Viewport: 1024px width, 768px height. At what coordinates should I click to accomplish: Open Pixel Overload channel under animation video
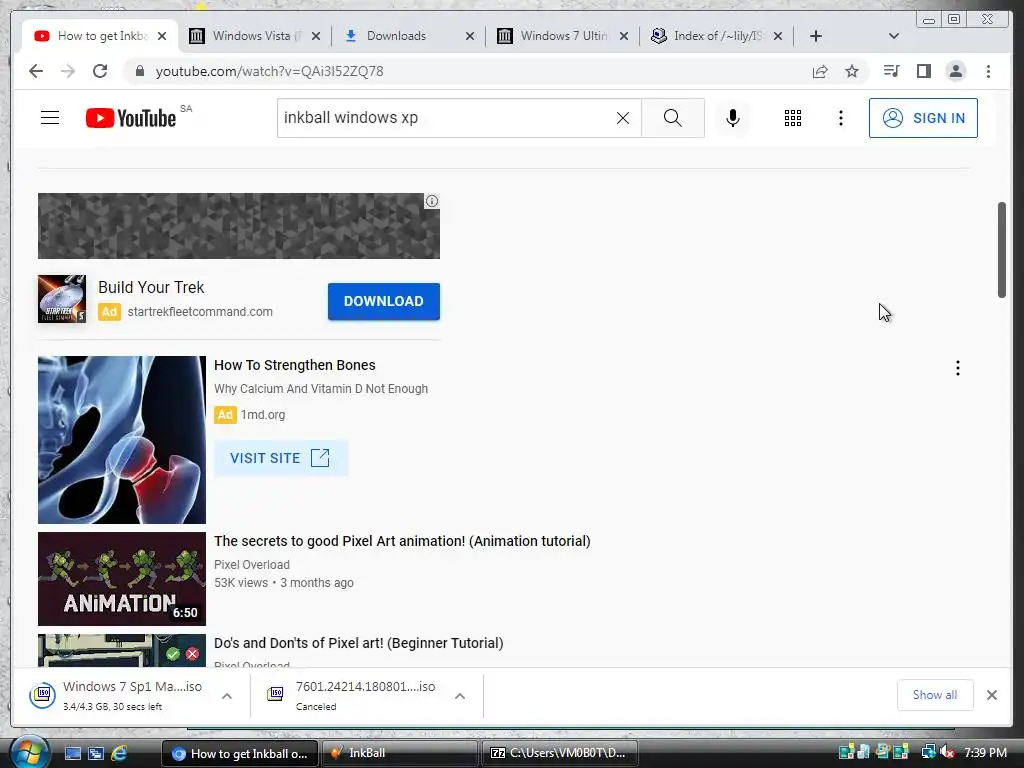pos(251,564)
